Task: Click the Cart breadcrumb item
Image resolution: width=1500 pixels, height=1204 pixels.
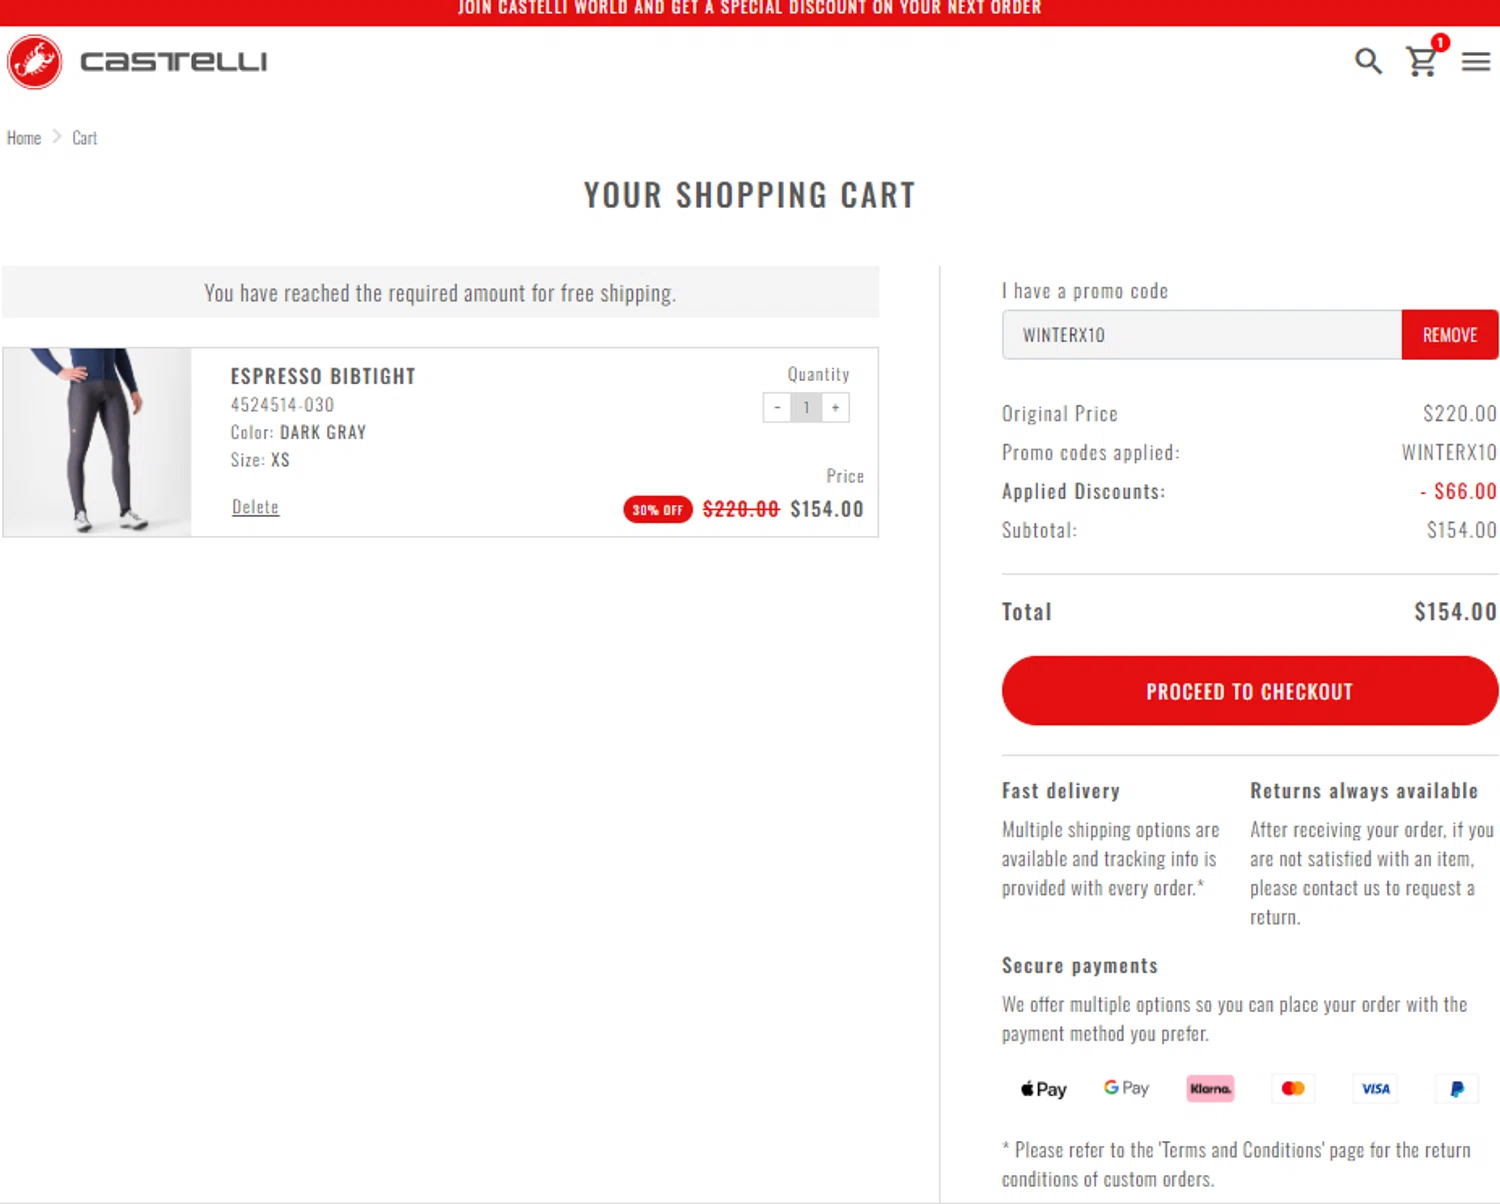Action: tap(85, 138)
